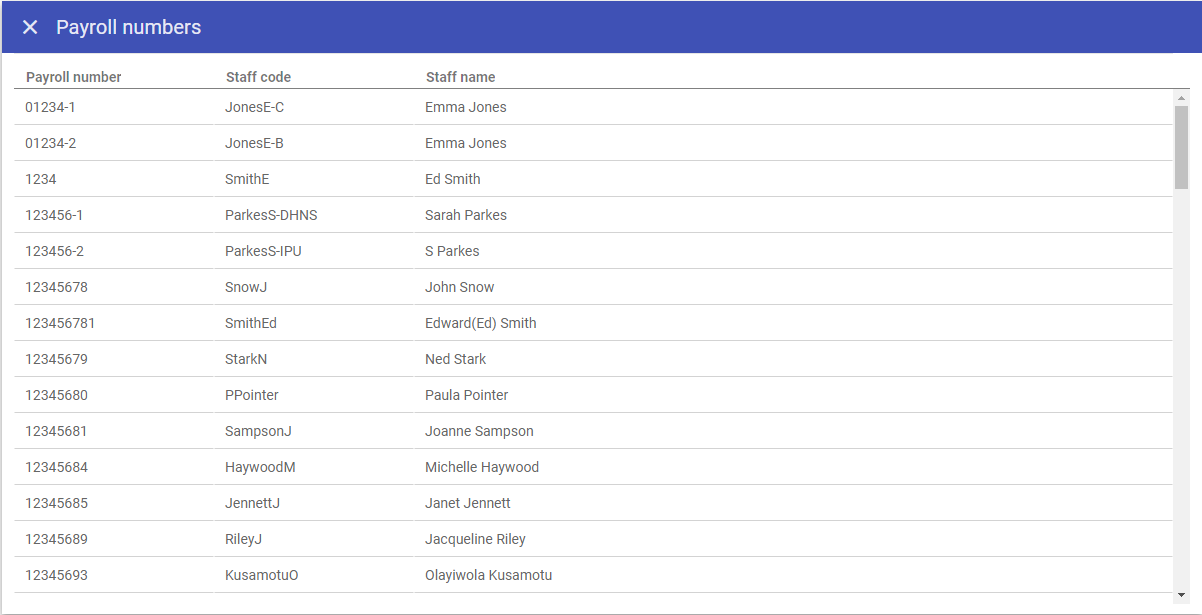Select payroll number 12345681
This screenshot has width=1202, height=615.
[56, 431]
